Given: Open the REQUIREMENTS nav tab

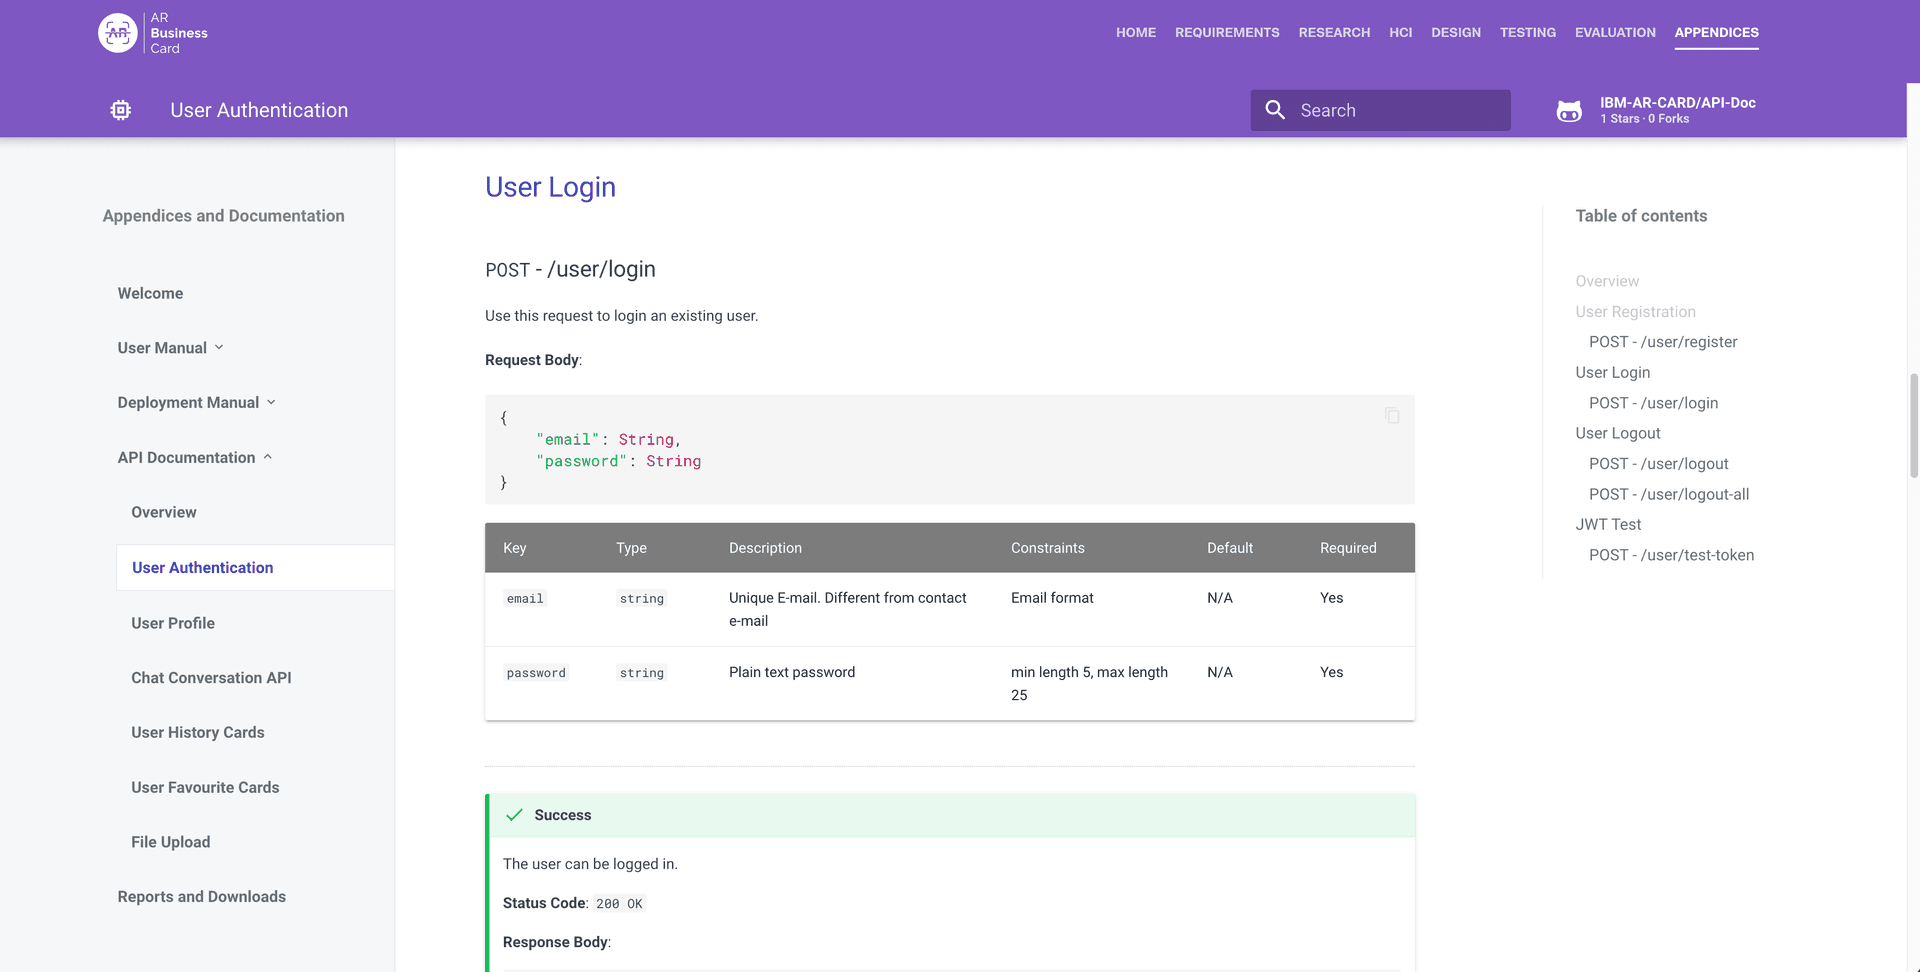Looking at the screenshot, I should click(x=1227, y=33).
